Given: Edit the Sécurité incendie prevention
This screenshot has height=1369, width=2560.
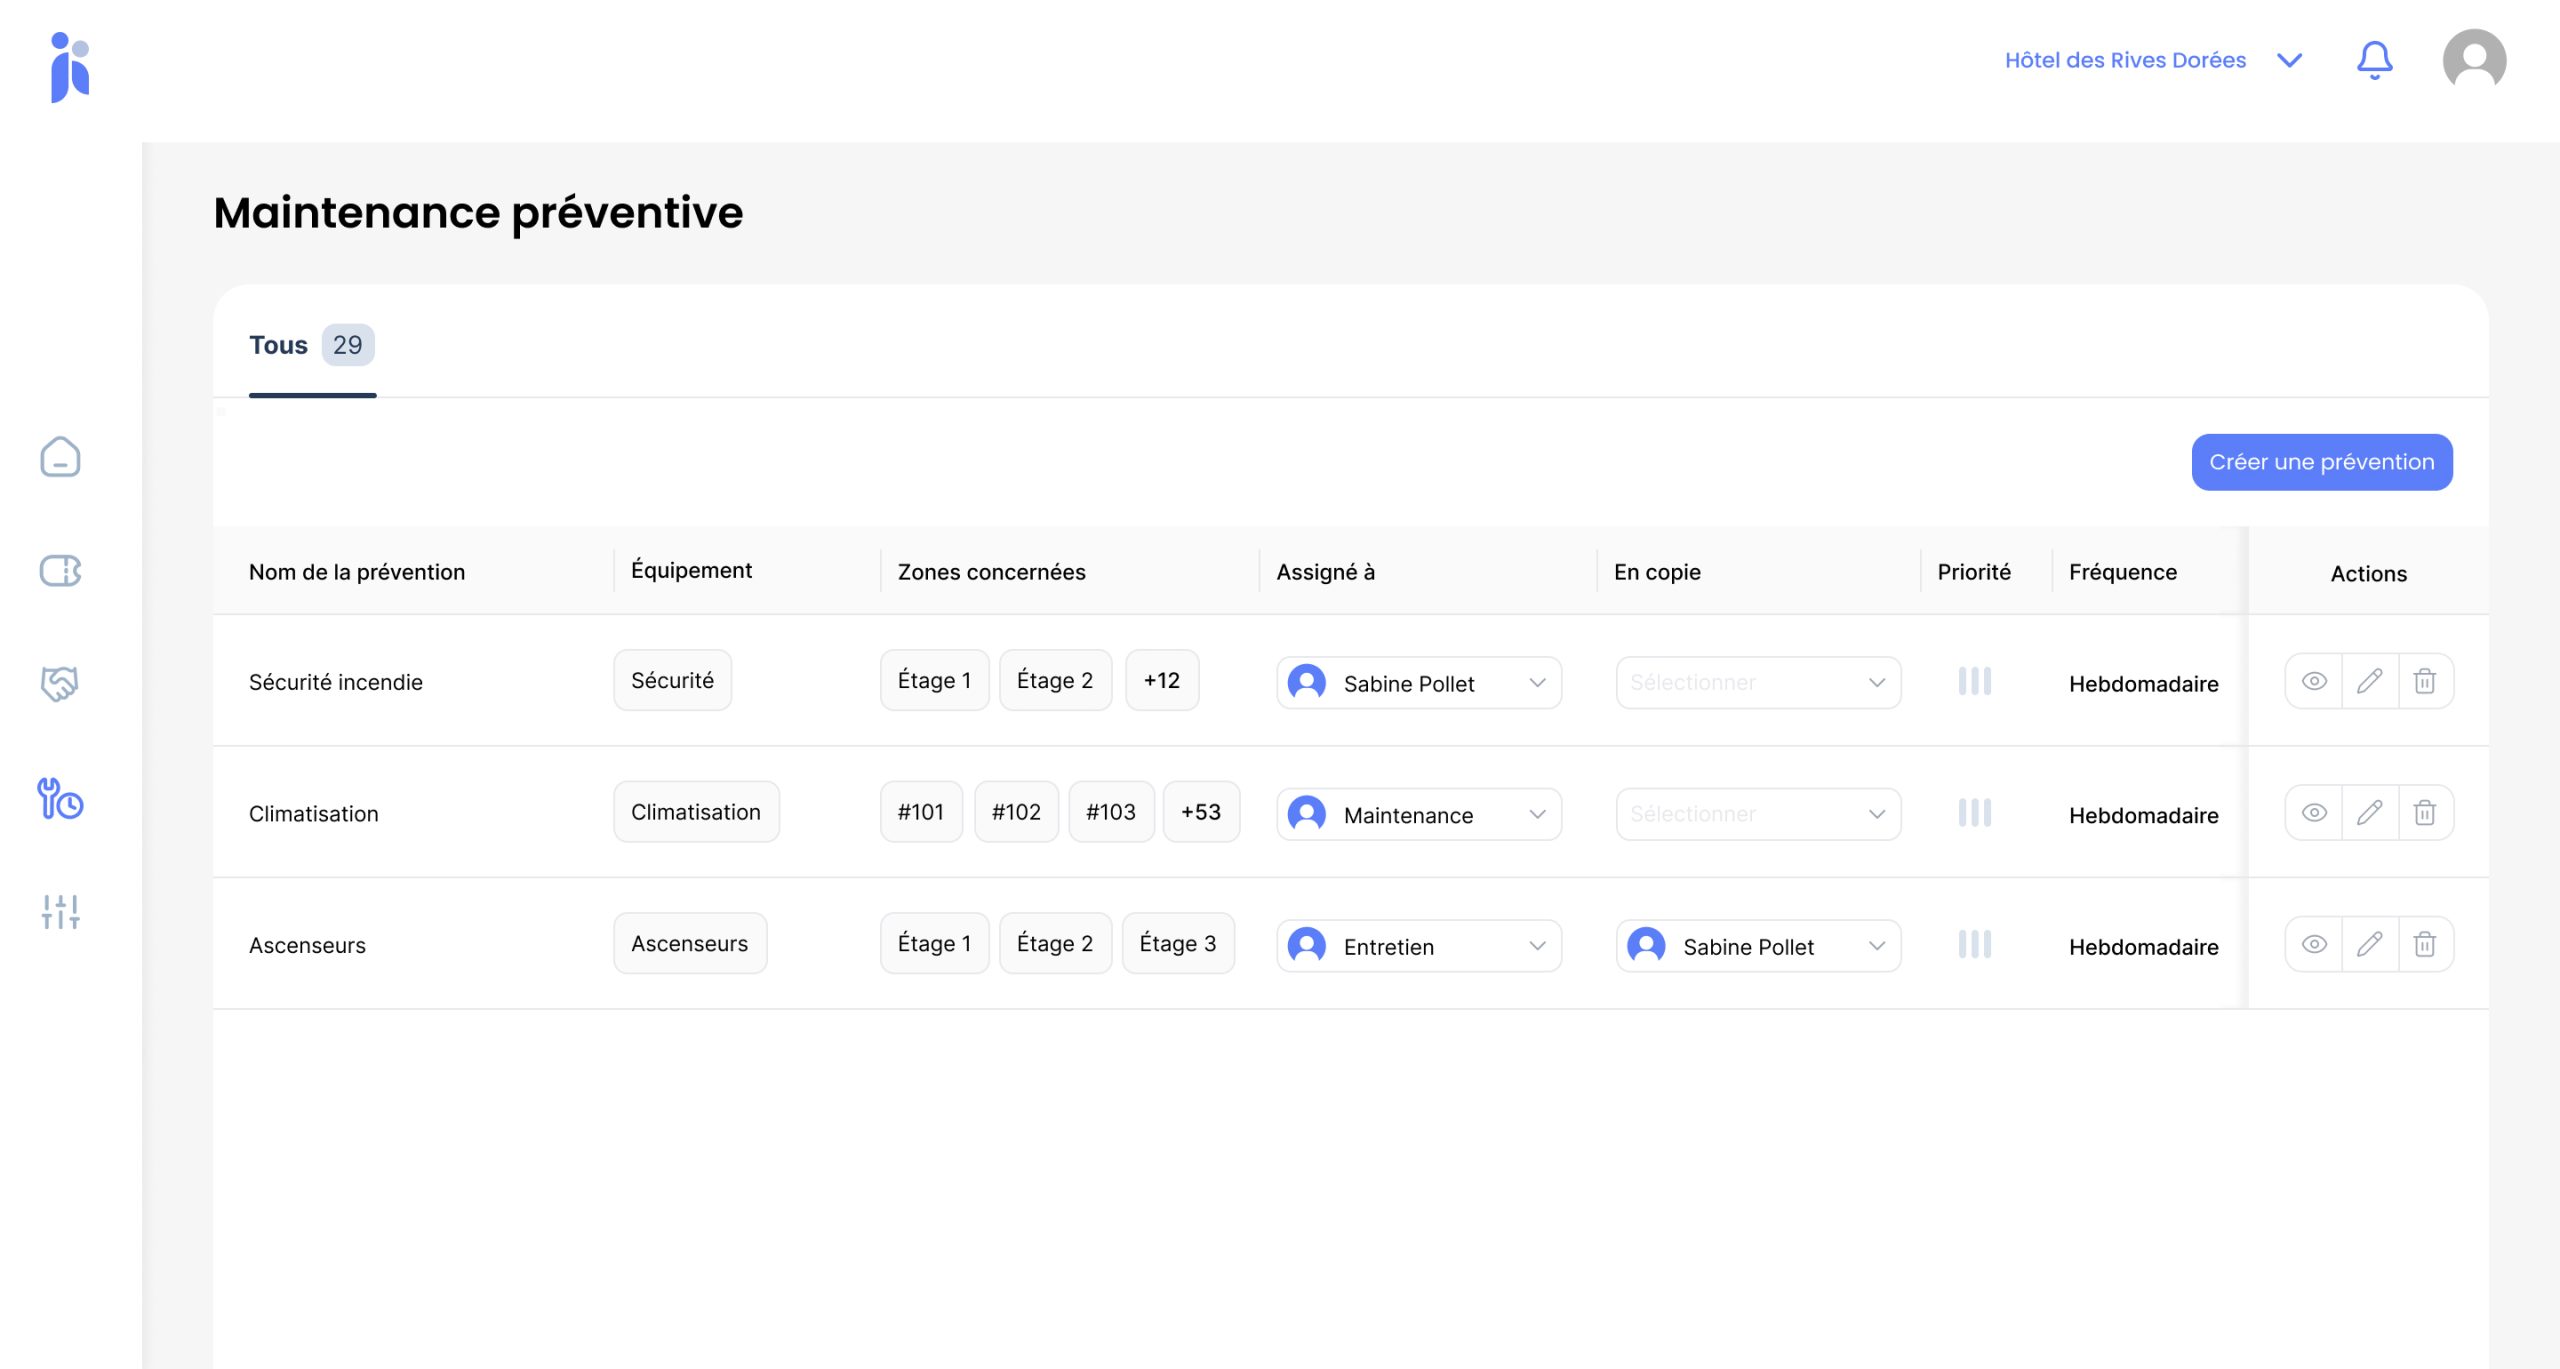Looking at the screenshot, I should 2369,681.
